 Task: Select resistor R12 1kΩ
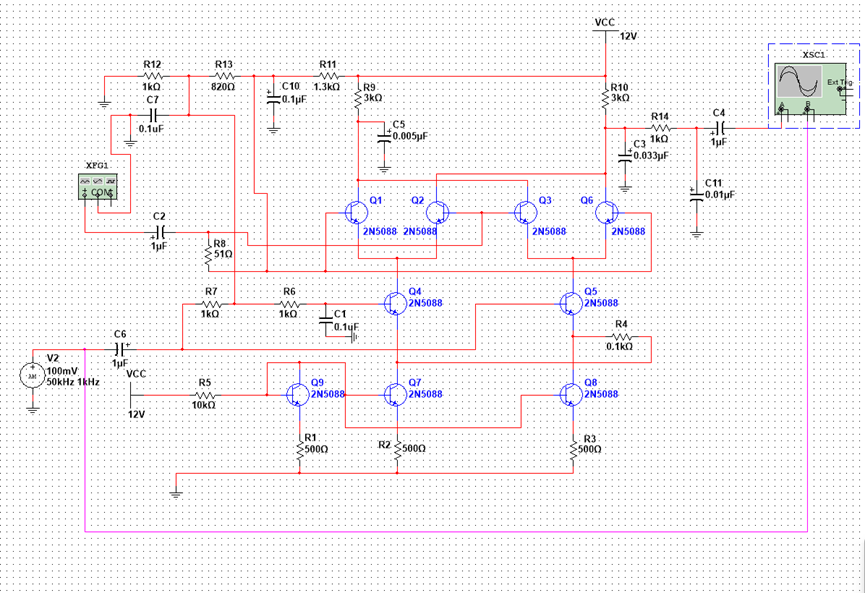[152, 76]
